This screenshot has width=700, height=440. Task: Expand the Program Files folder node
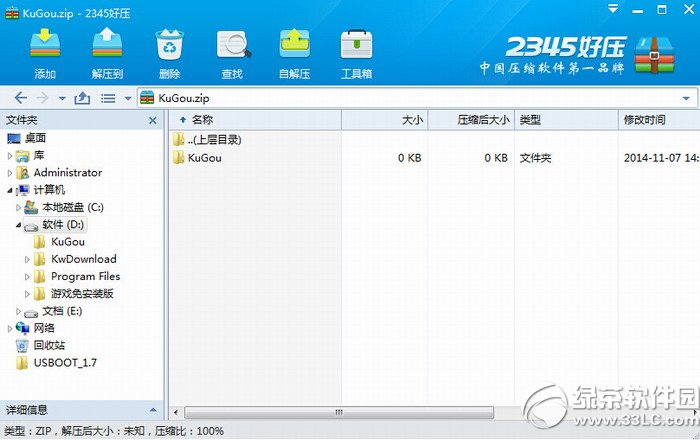tap(27, 277)
